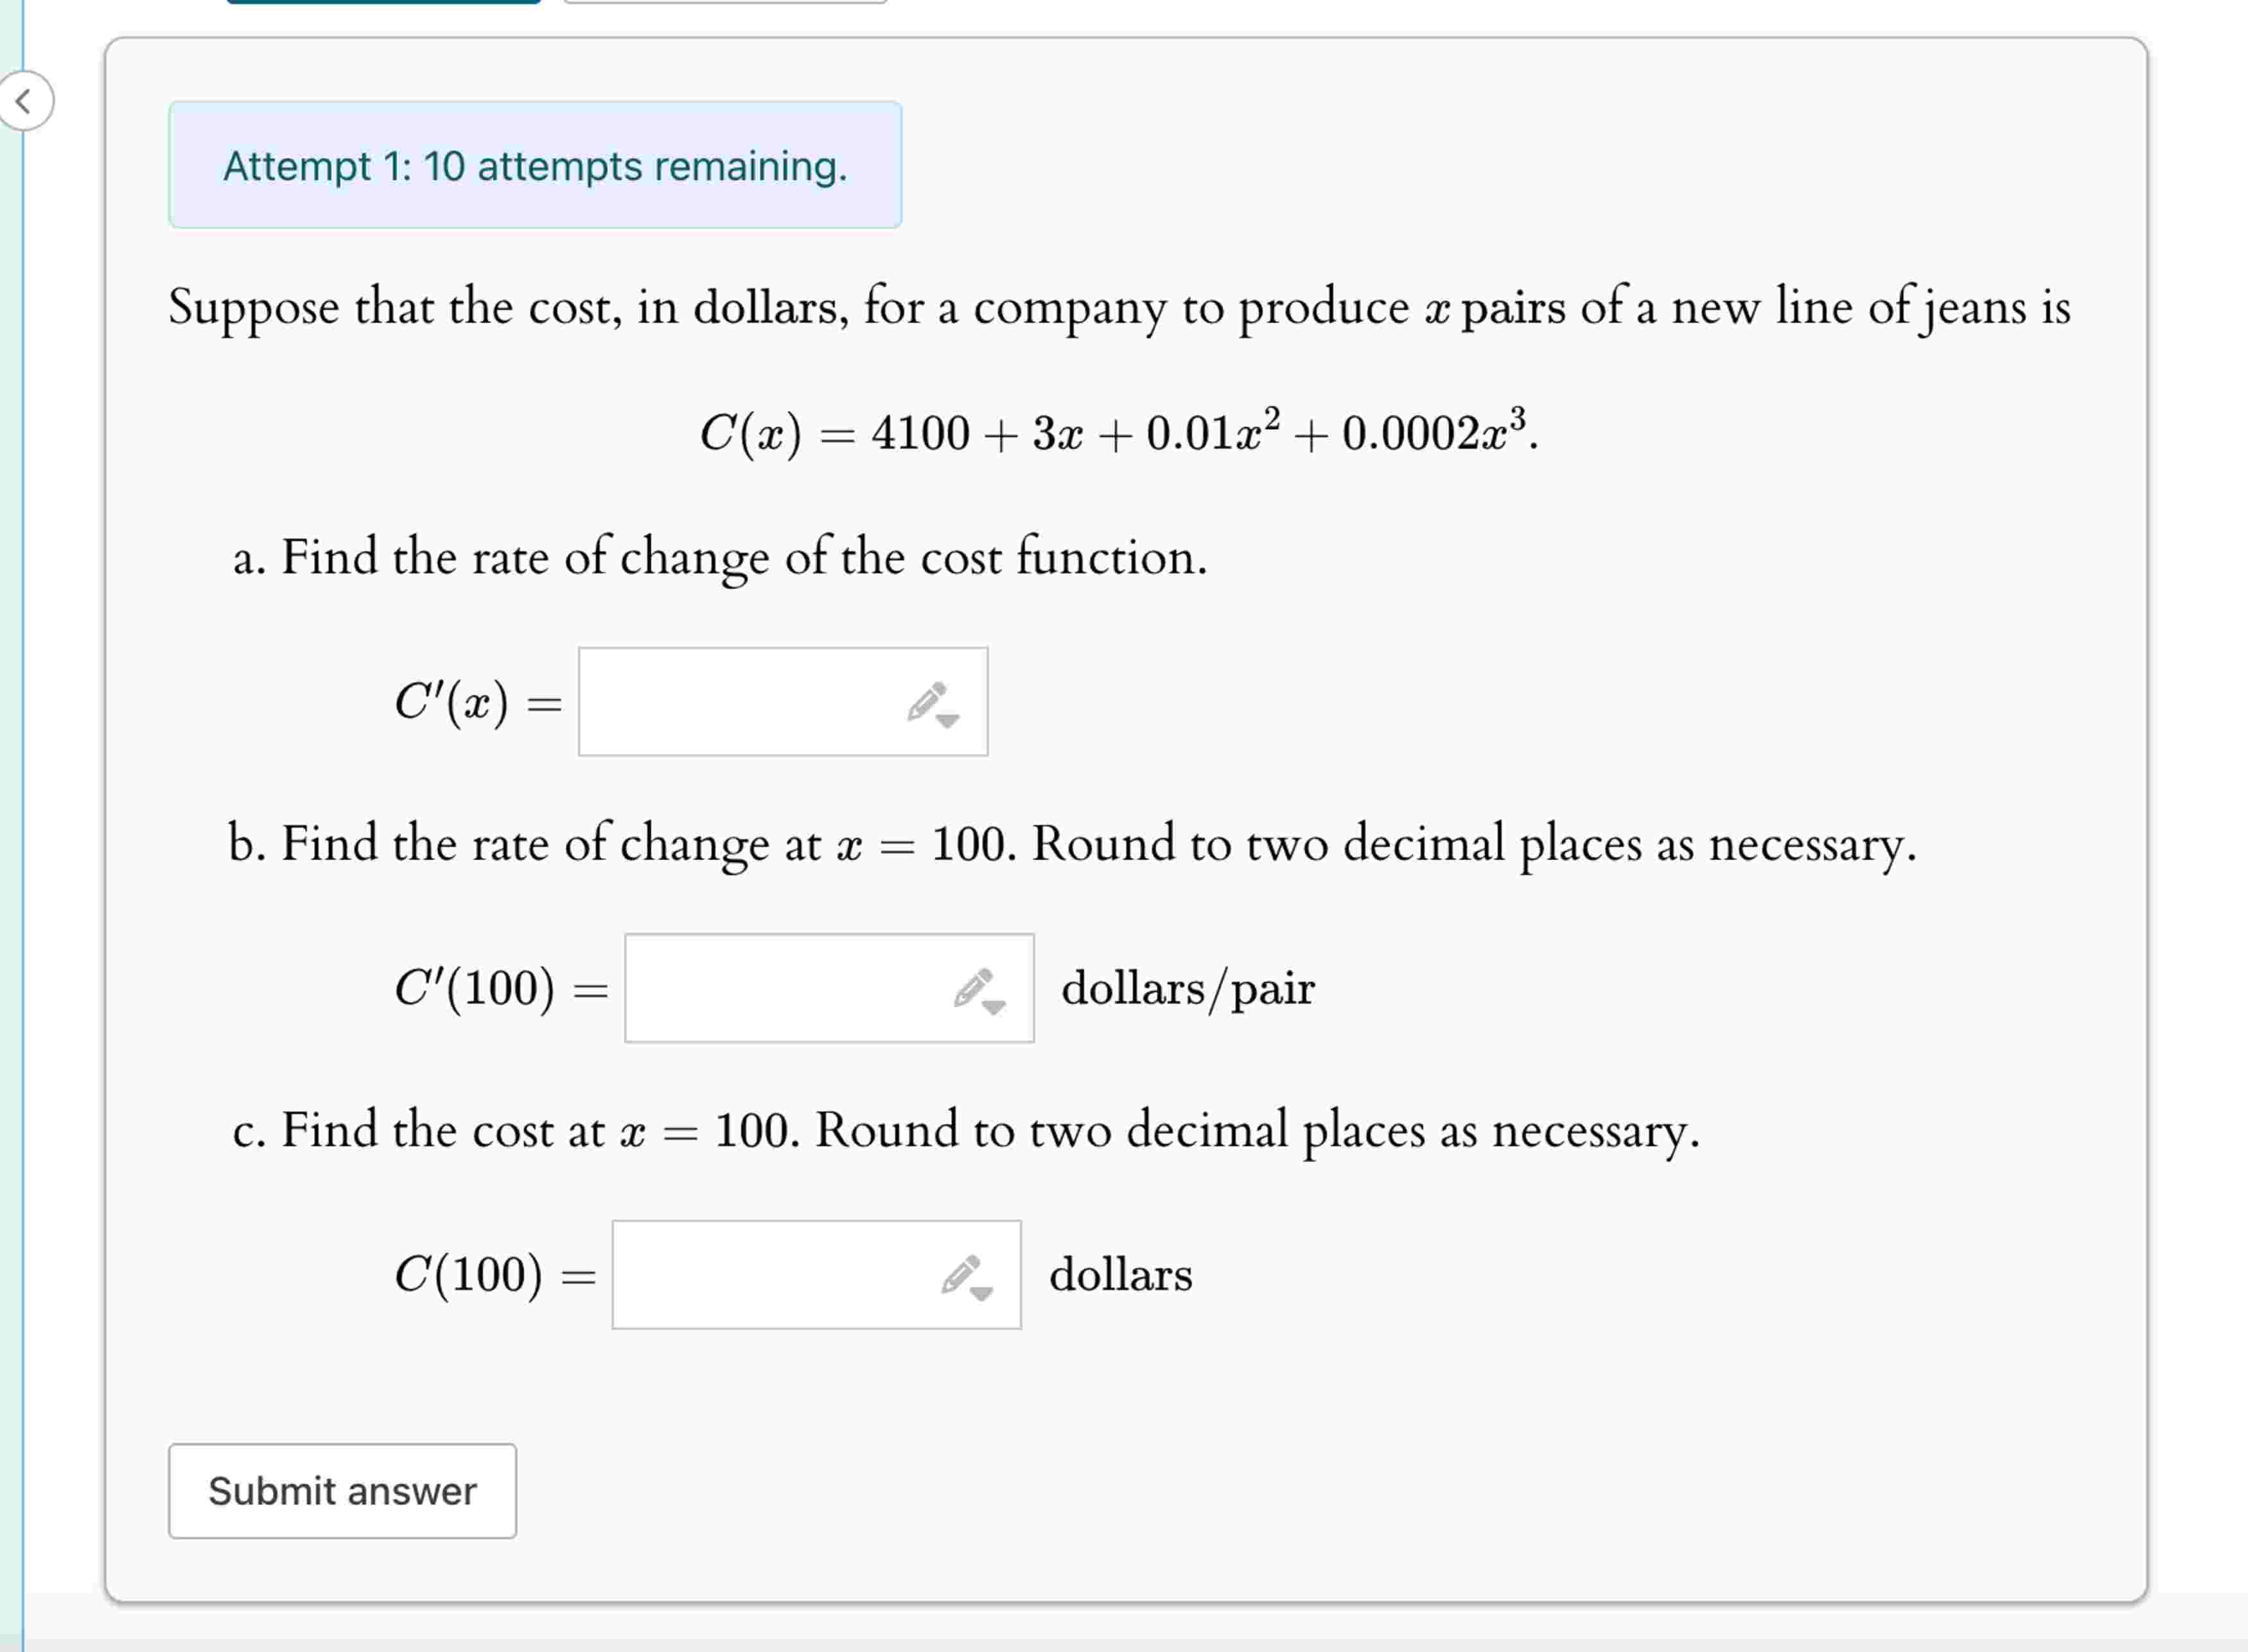This screenshot has width=2248, height=1652.
Task: Open dropdown arrow beside C(100) pencil
Action: [982, 1294]
